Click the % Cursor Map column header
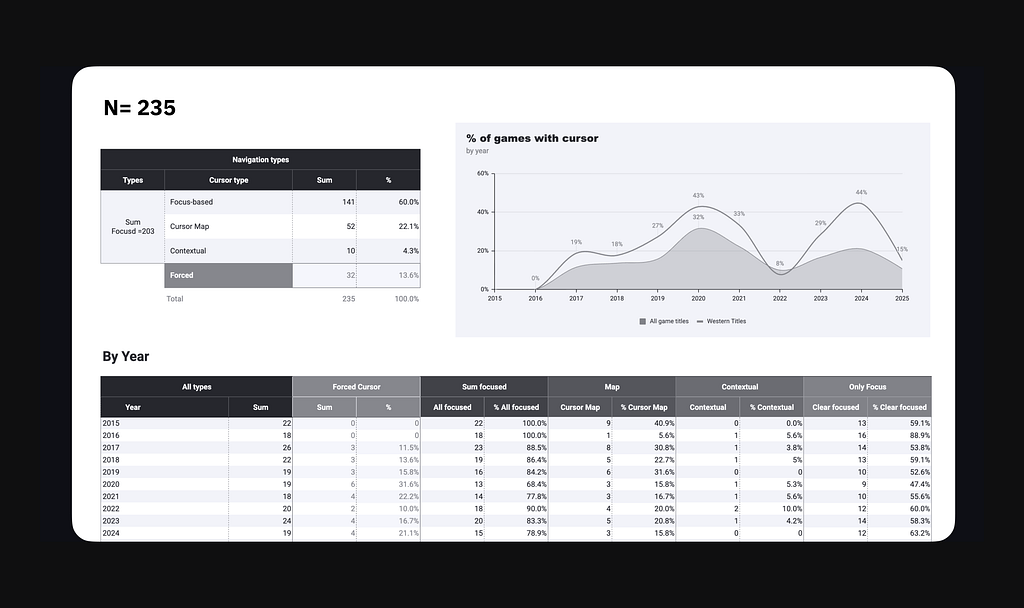 [x=644, y=408]
